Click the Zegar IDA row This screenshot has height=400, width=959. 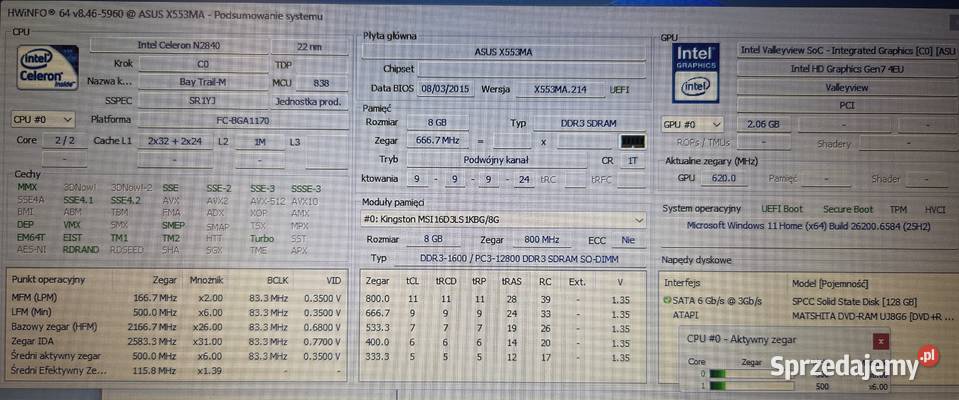coord(176,341)
